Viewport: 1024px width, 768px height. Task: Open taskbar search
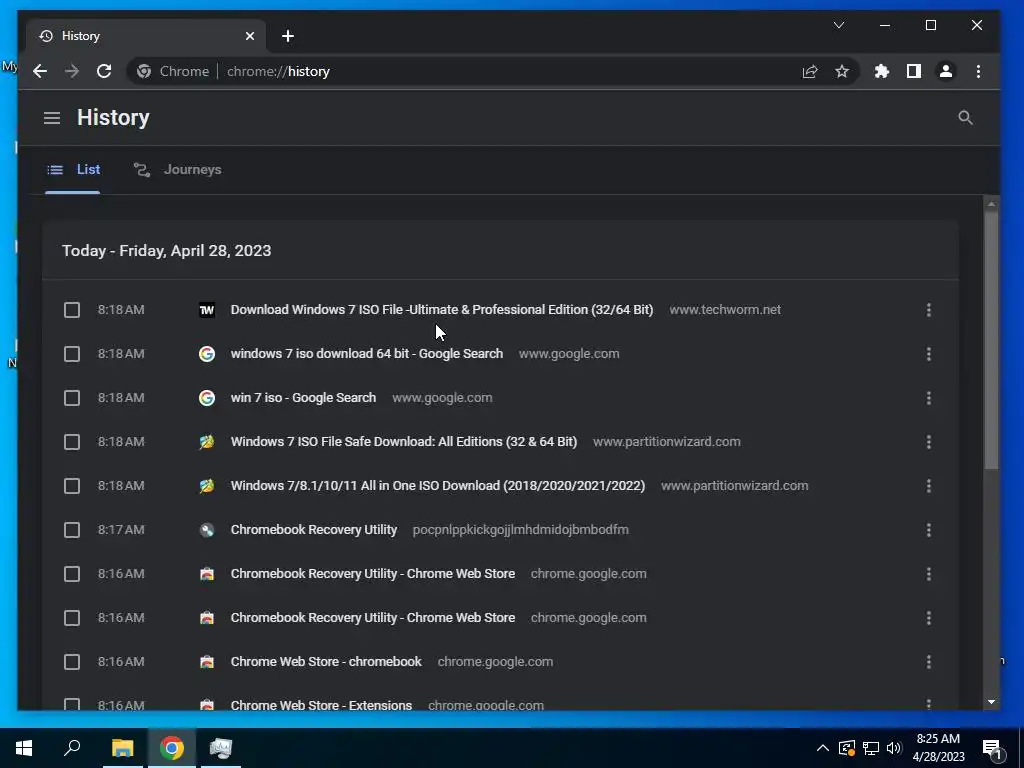(72, 748)
